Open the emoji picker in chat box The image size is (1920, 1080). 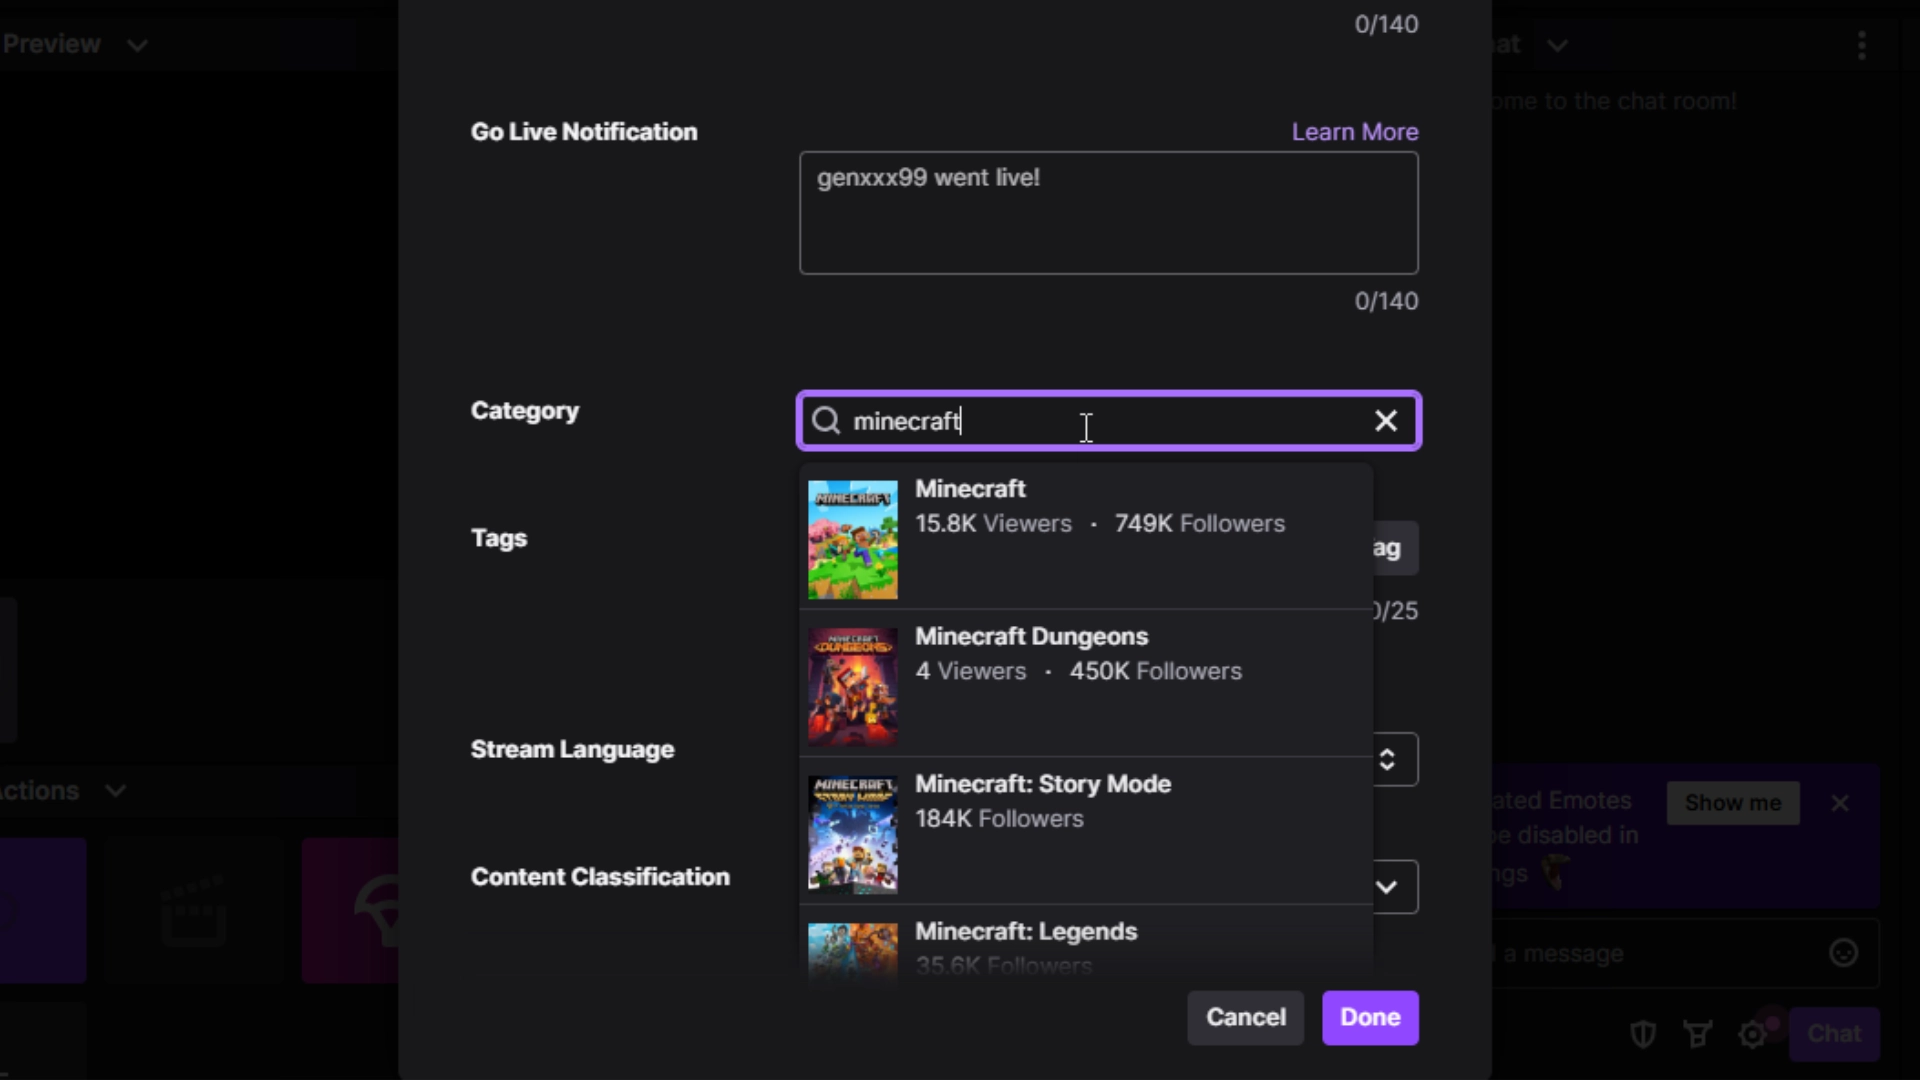pyautogui.click(x=1843, y=953)
